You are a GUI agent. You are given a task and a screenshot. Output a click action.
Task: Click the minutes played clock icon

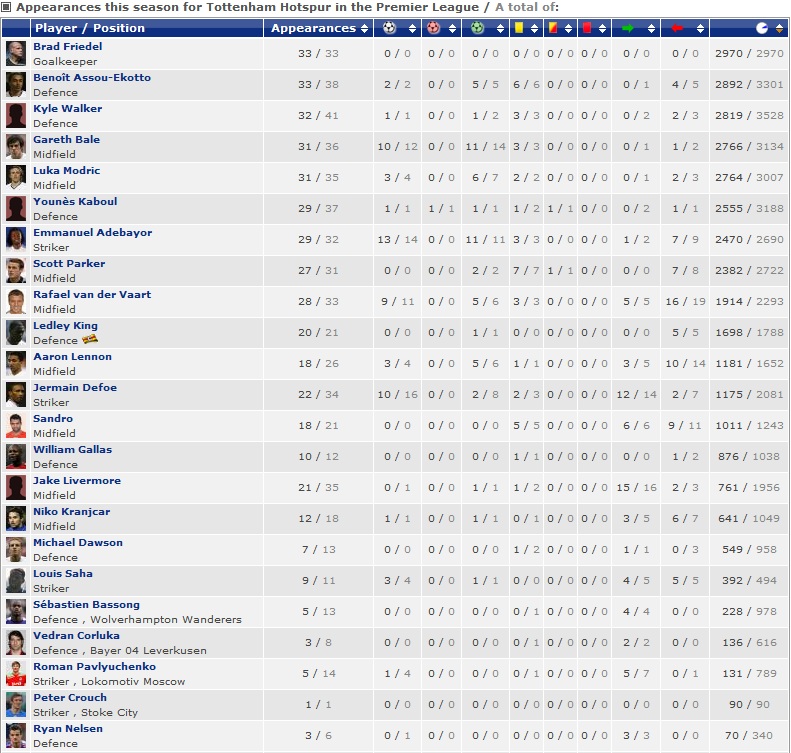(762, 28)
